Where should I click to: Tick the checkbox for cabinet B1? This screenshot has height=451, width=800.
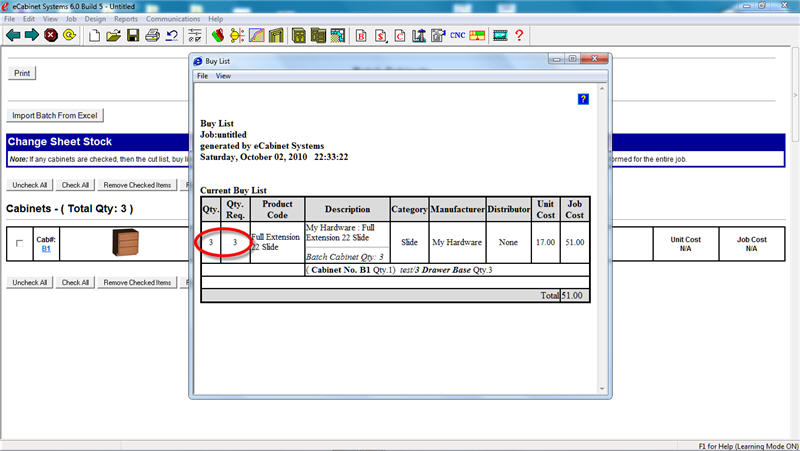click(19, 243)
